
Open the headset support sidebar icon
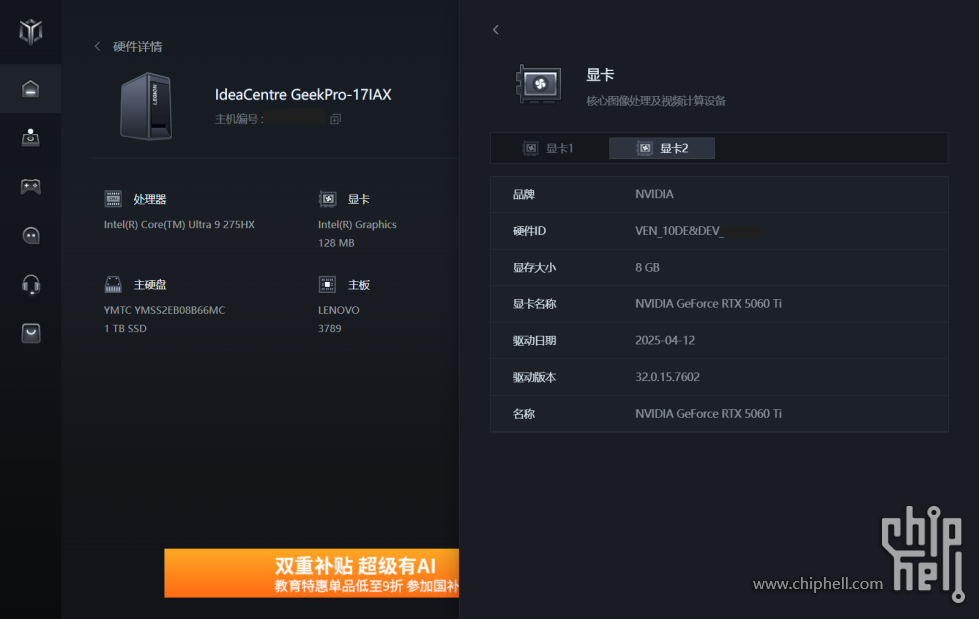click(31, 284)
